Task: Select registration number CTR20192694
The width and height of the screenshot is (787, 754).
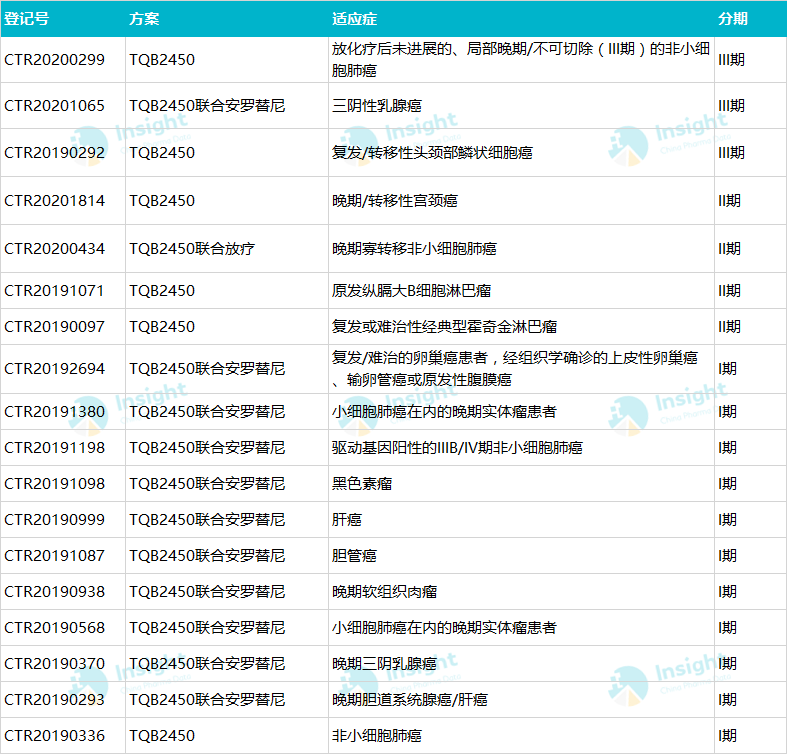Action: [x=54, y=369]
